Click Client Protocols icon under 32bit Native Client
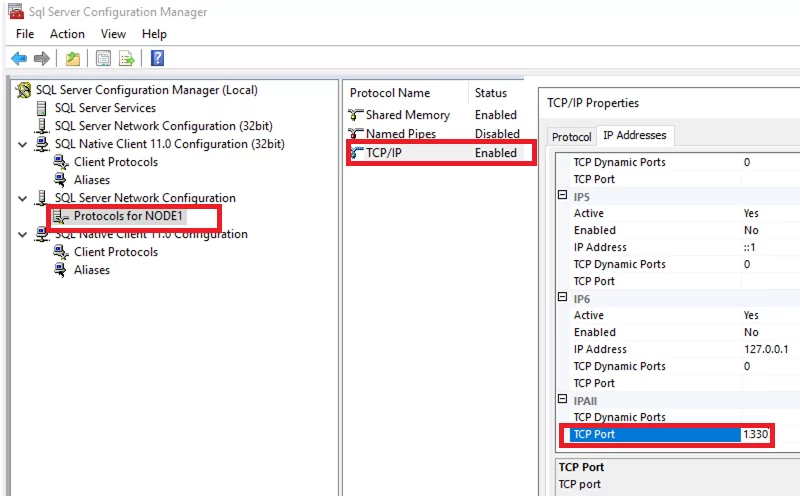Image resolution: width=800 pixels, height=496 pixels. point(61,162)
